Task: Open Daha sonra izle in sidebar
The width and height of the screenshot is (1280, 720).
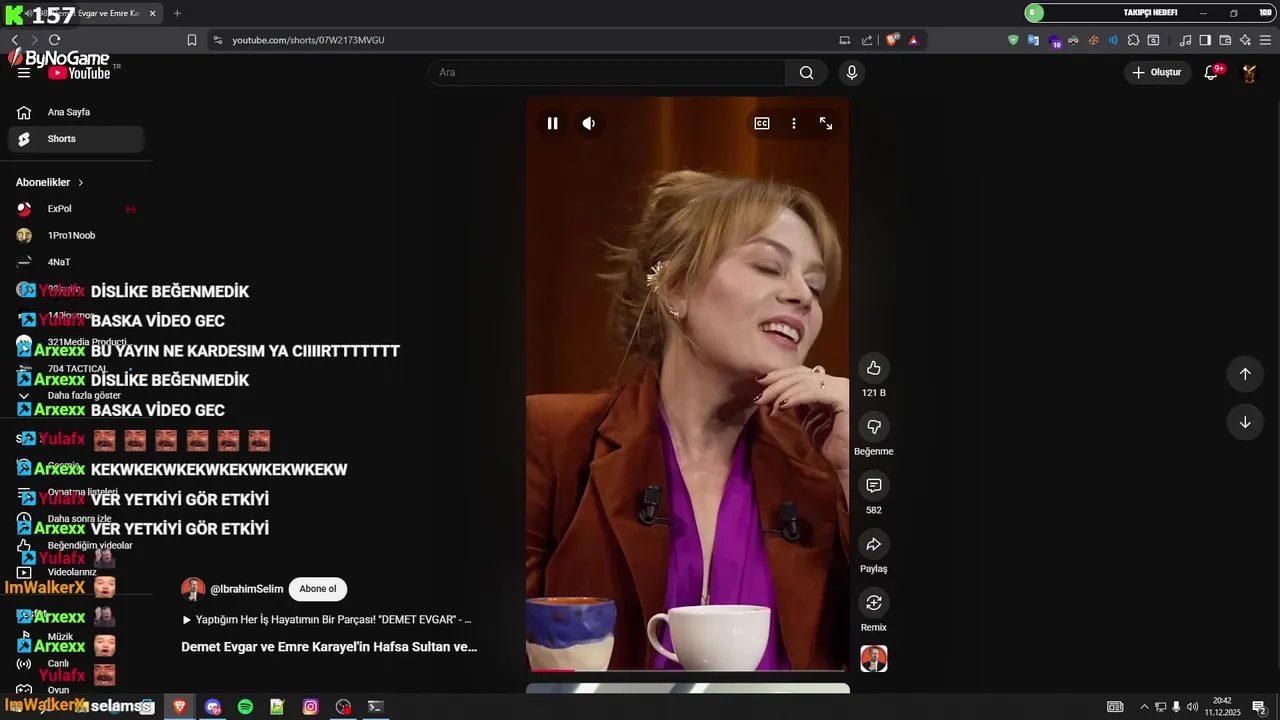Action: click(76, 519)
